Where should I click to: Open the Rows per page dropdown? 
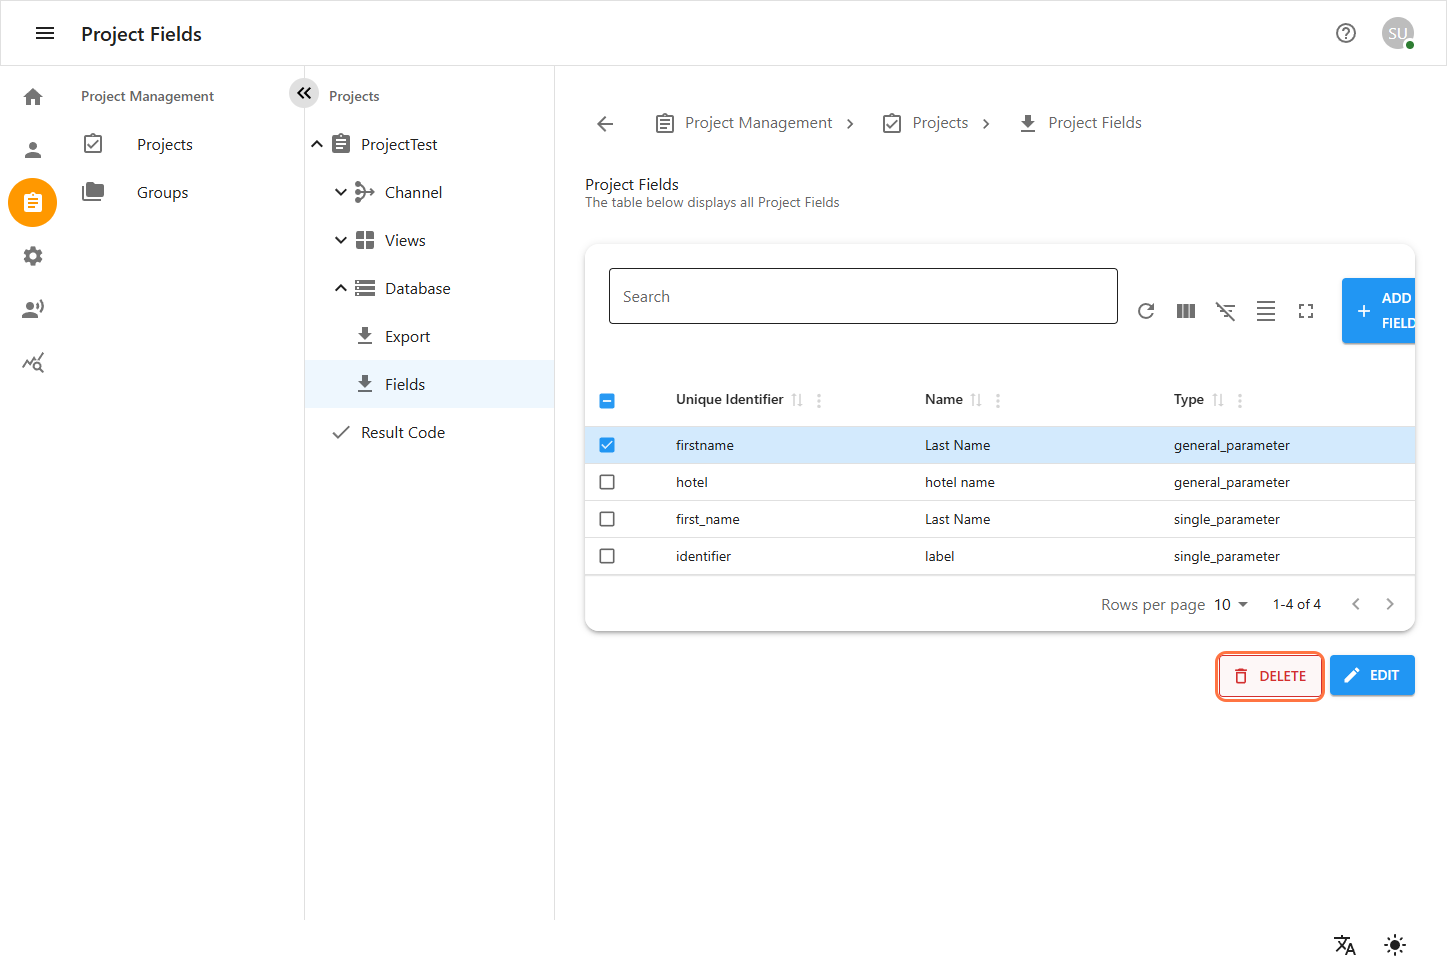[1230, 604]
